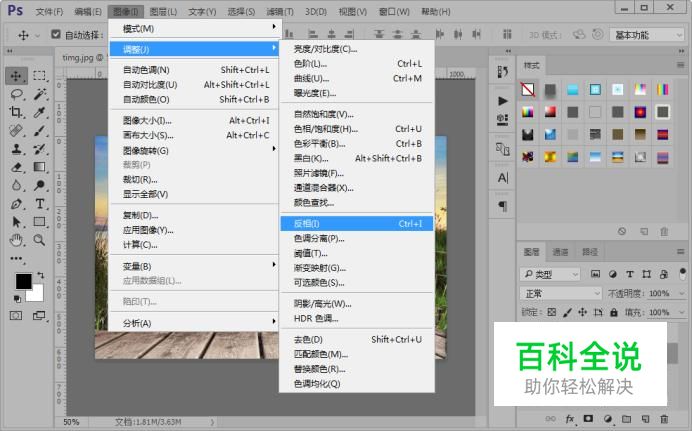
Task: Click the 50% zoom level field
Action: pos(71,422)
